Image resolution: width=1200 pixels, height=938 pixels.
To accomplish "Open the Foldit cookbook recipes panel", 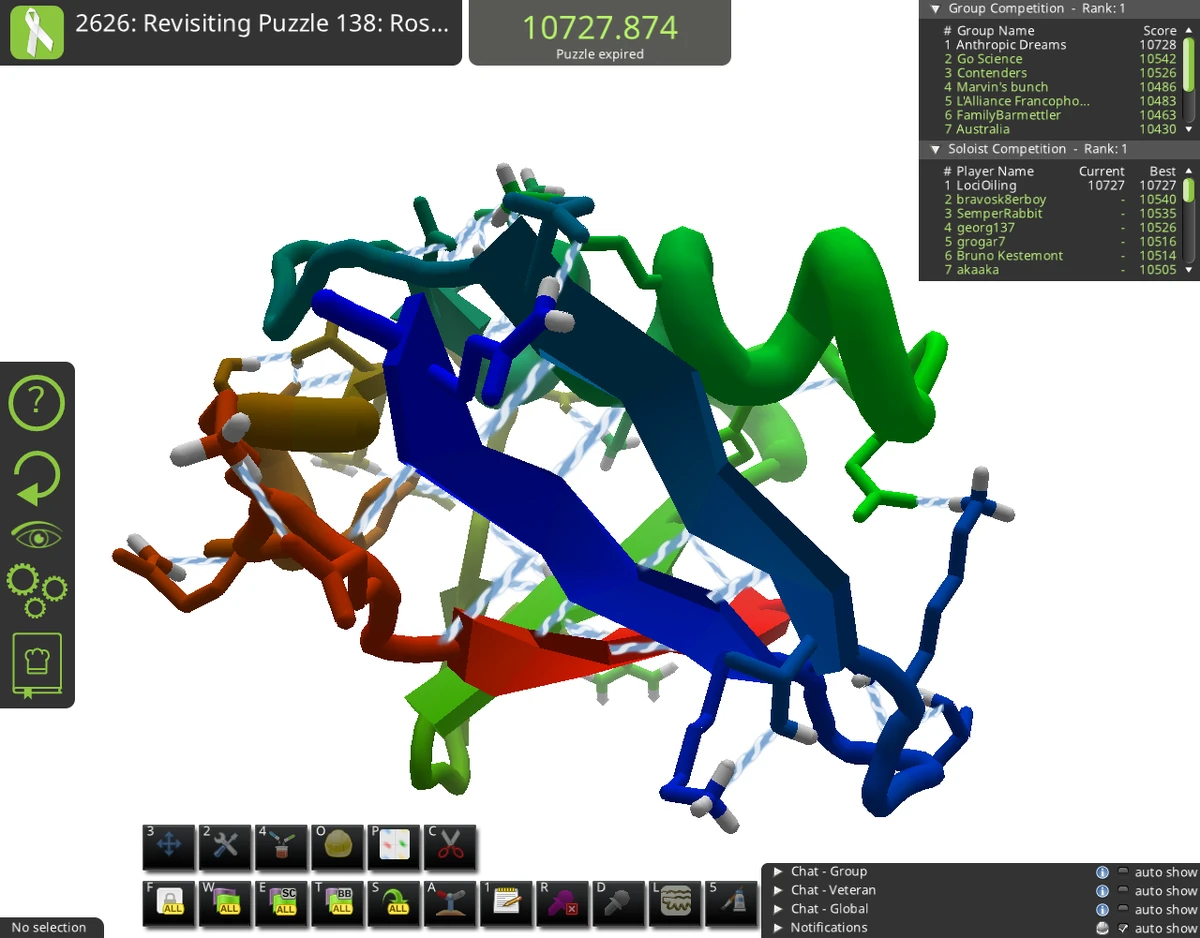I will pyautogui.click(x=36, y=663).
